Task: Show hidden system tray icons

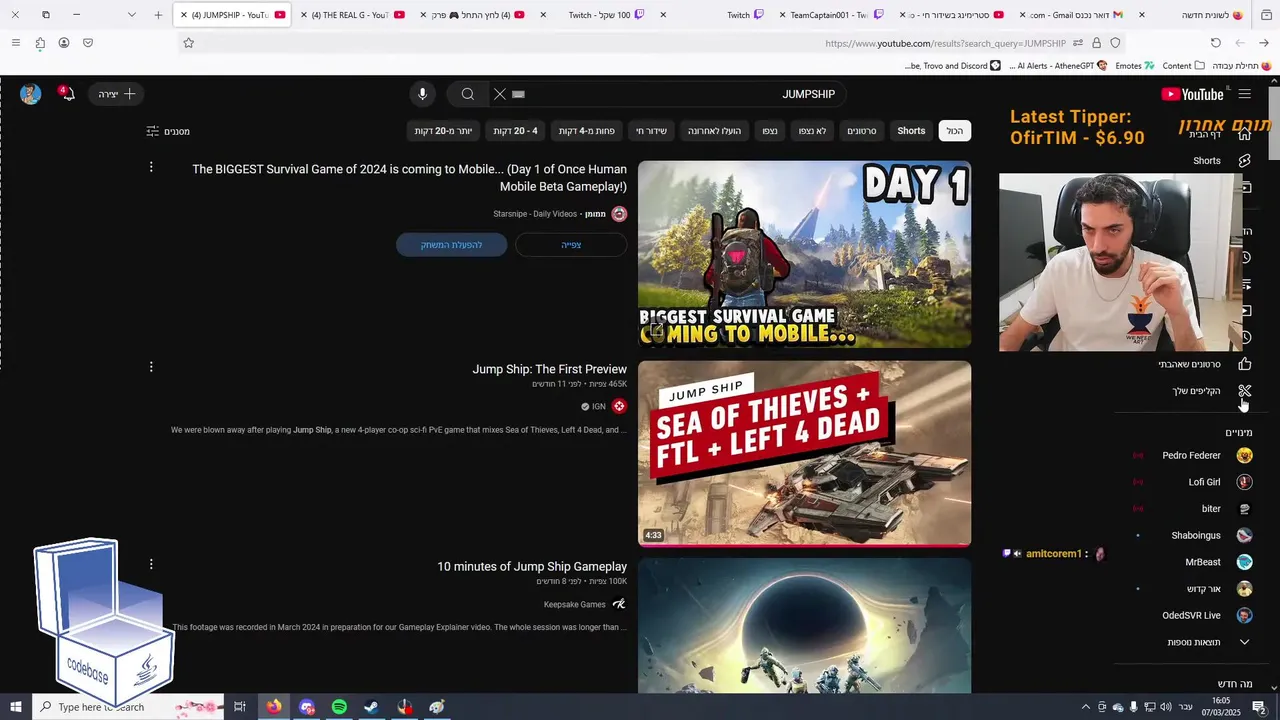Action: pos(1086,707)
